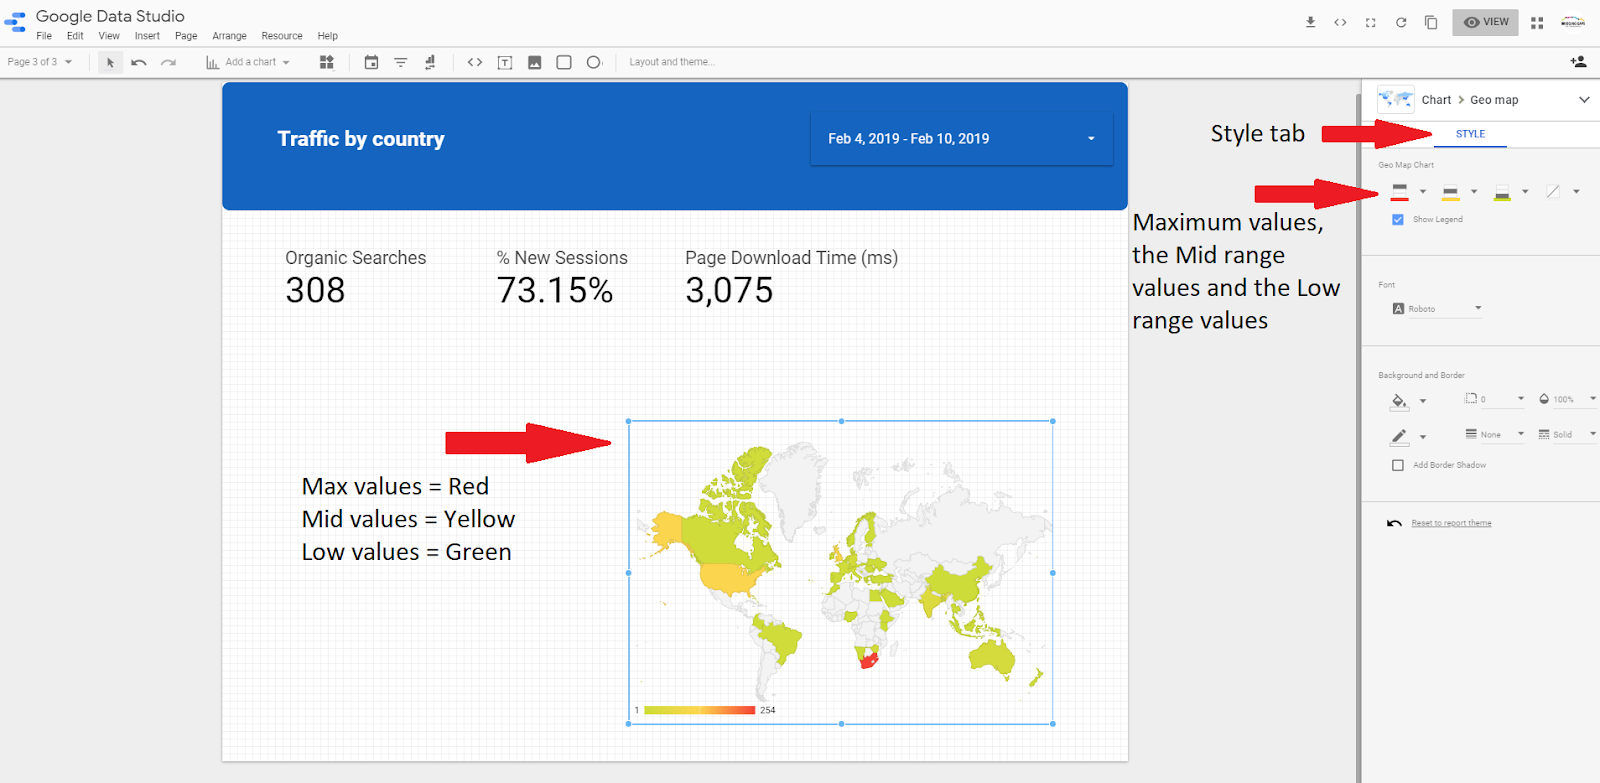This screenshot has width=1600, height=783.
Task: Click the geo map chart type thumbnail
Action: 1396,99
